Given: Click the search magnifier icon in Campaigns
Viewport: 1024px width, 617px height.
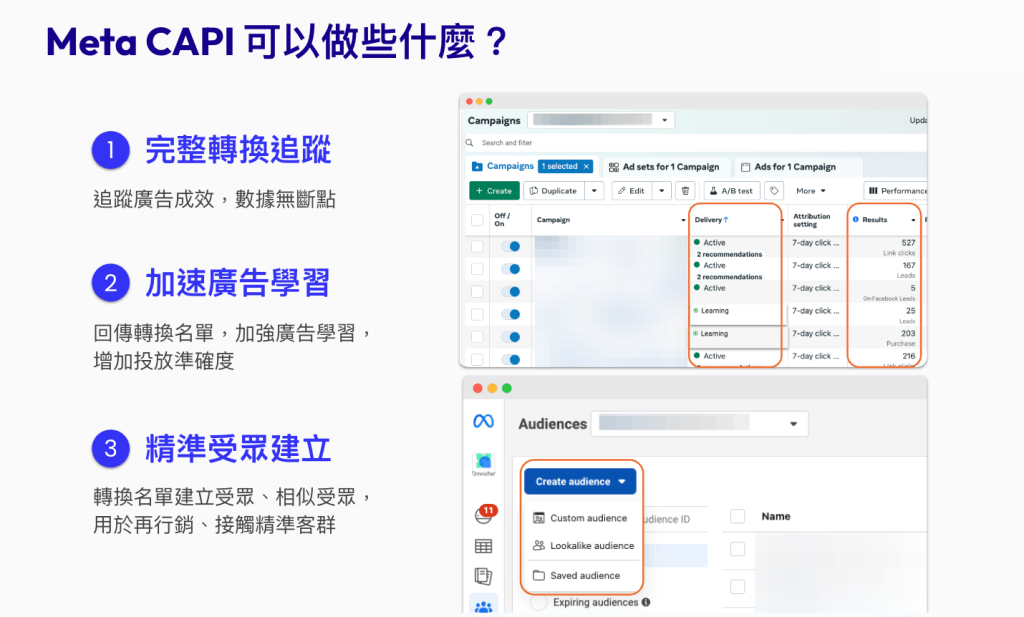Looking at the screenshot, I should tap(470, 142).
